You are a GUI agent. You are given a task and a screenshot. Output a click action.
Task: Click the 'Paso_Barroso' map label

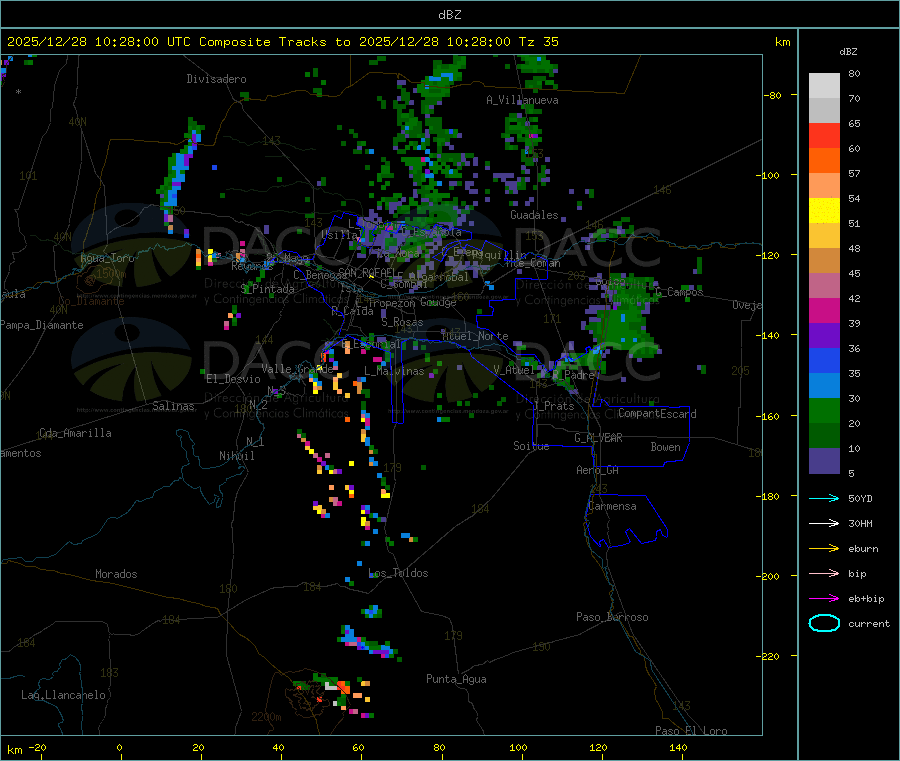(x=612, y=617)
